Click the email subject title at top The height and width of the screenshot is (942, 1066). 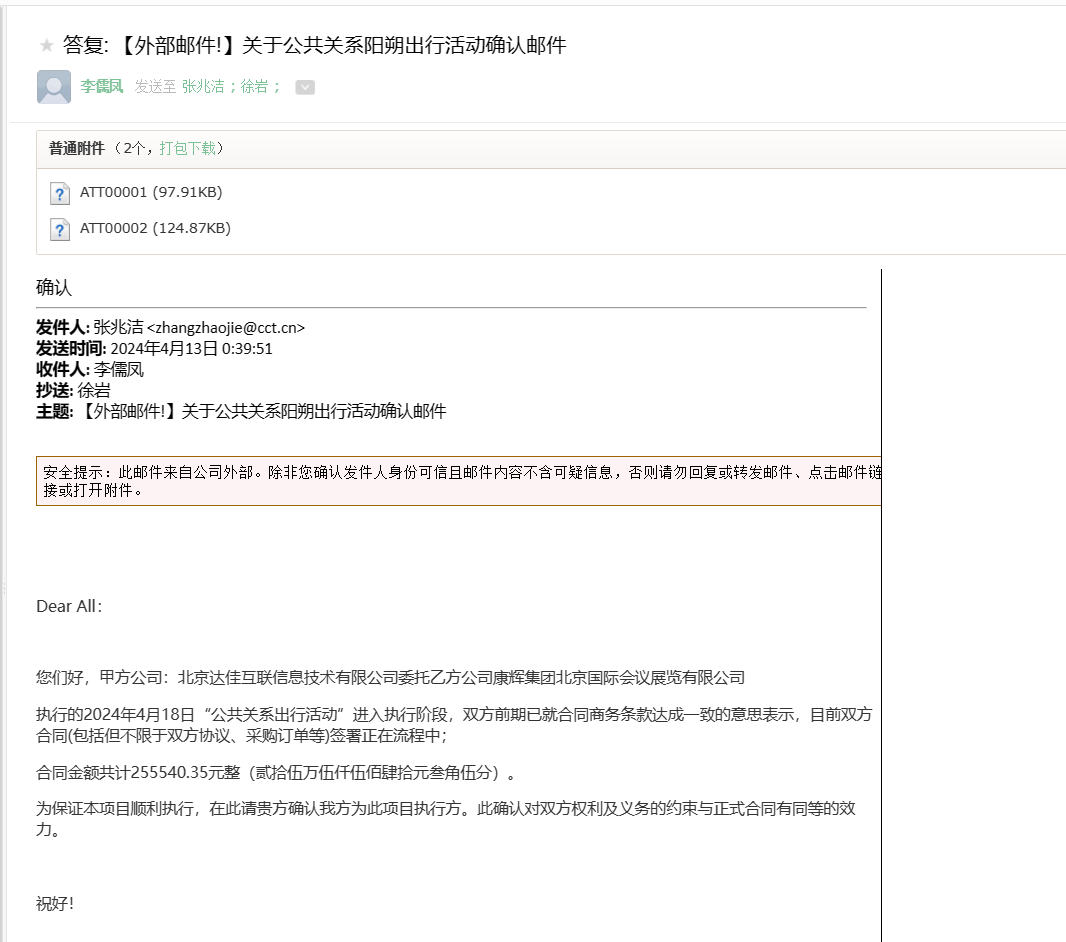315,45
